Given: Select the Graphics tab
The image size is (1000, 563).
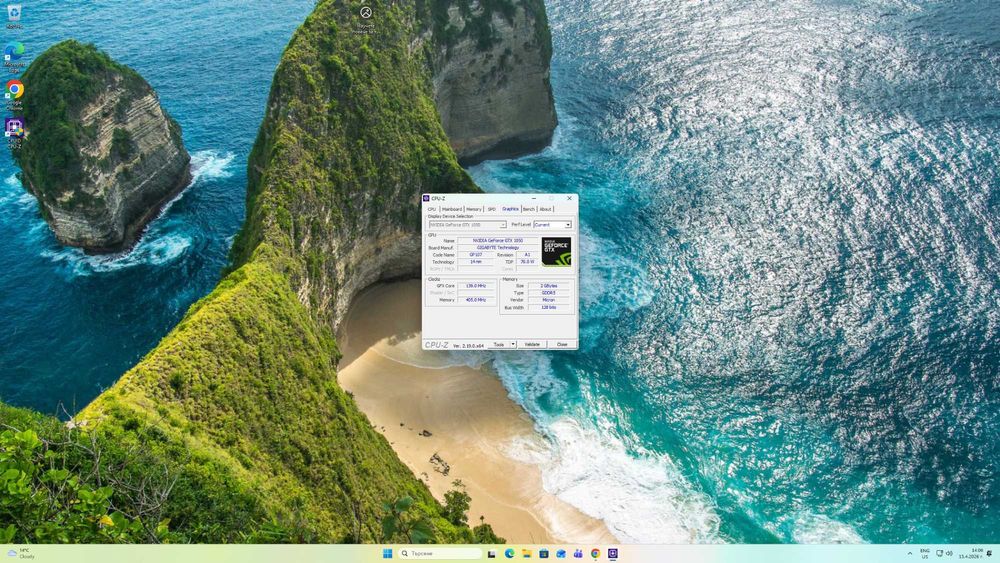Looking at the screenshot, I should click(510, 209).
